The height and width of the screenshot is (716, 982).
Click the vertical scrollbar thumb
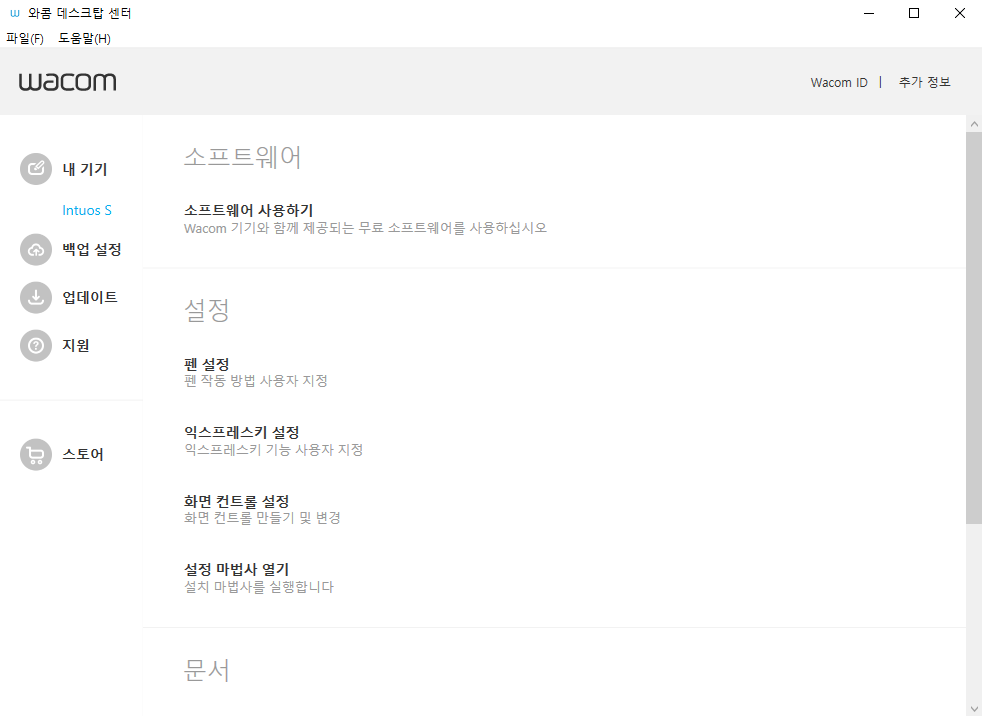pyautogui.click(x=974, y=327)
